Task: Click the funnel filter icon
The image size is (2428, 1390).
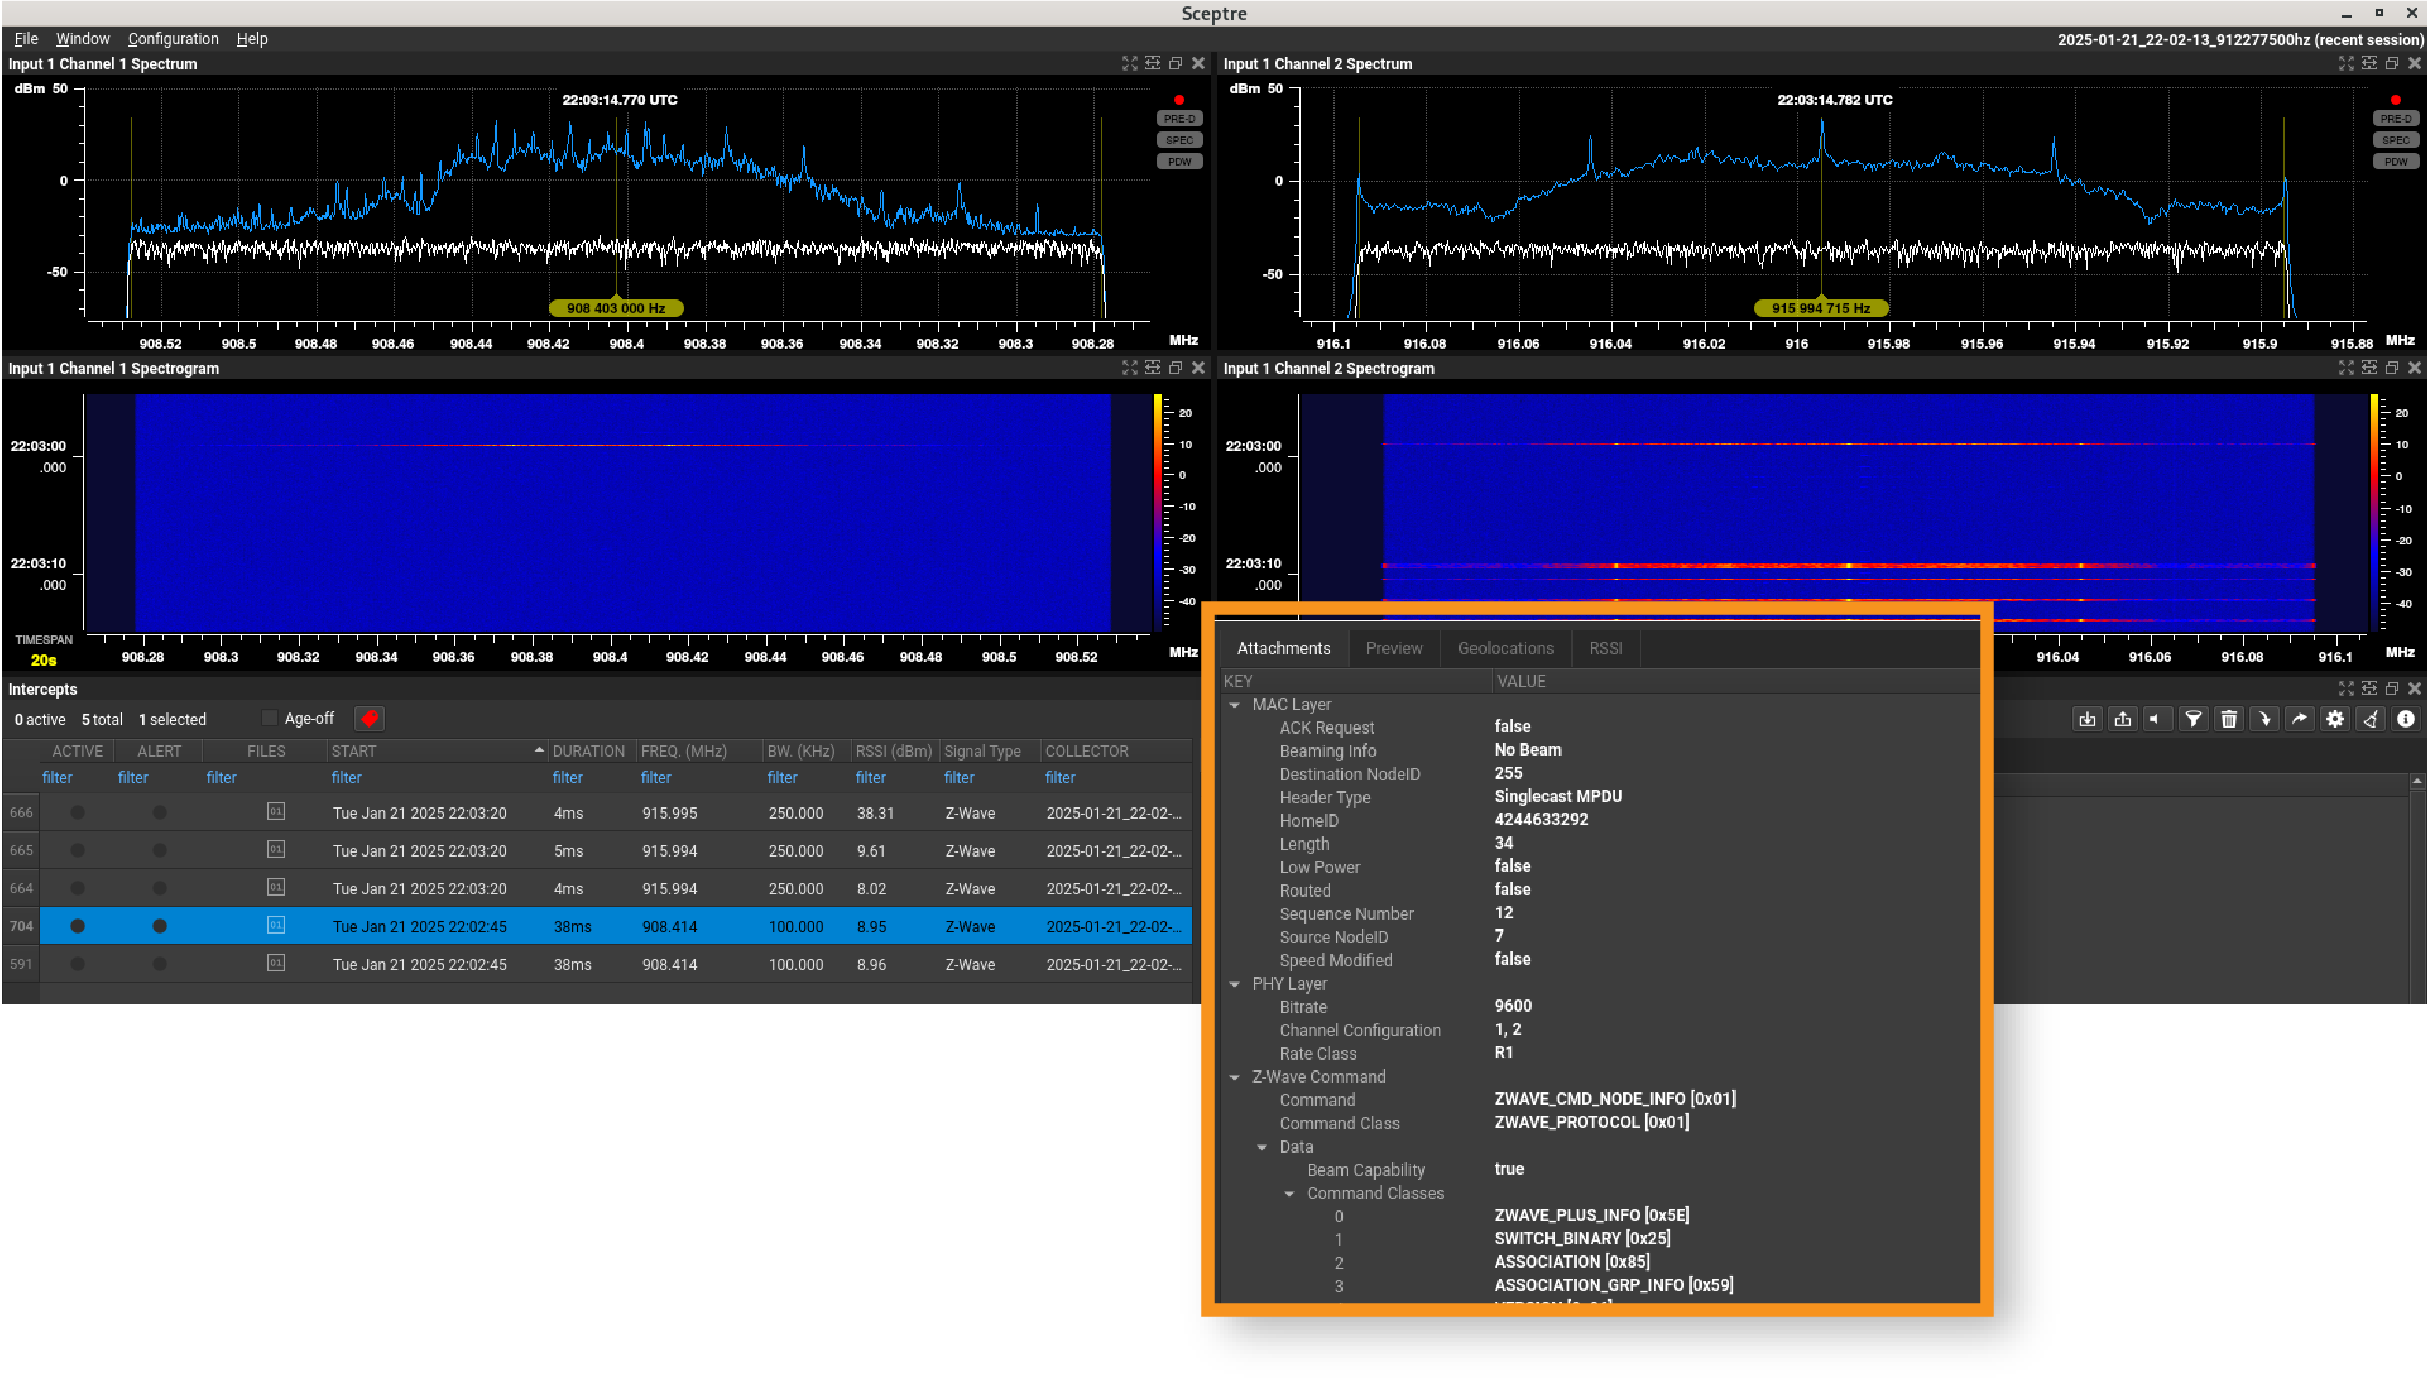Action: 2193,719
